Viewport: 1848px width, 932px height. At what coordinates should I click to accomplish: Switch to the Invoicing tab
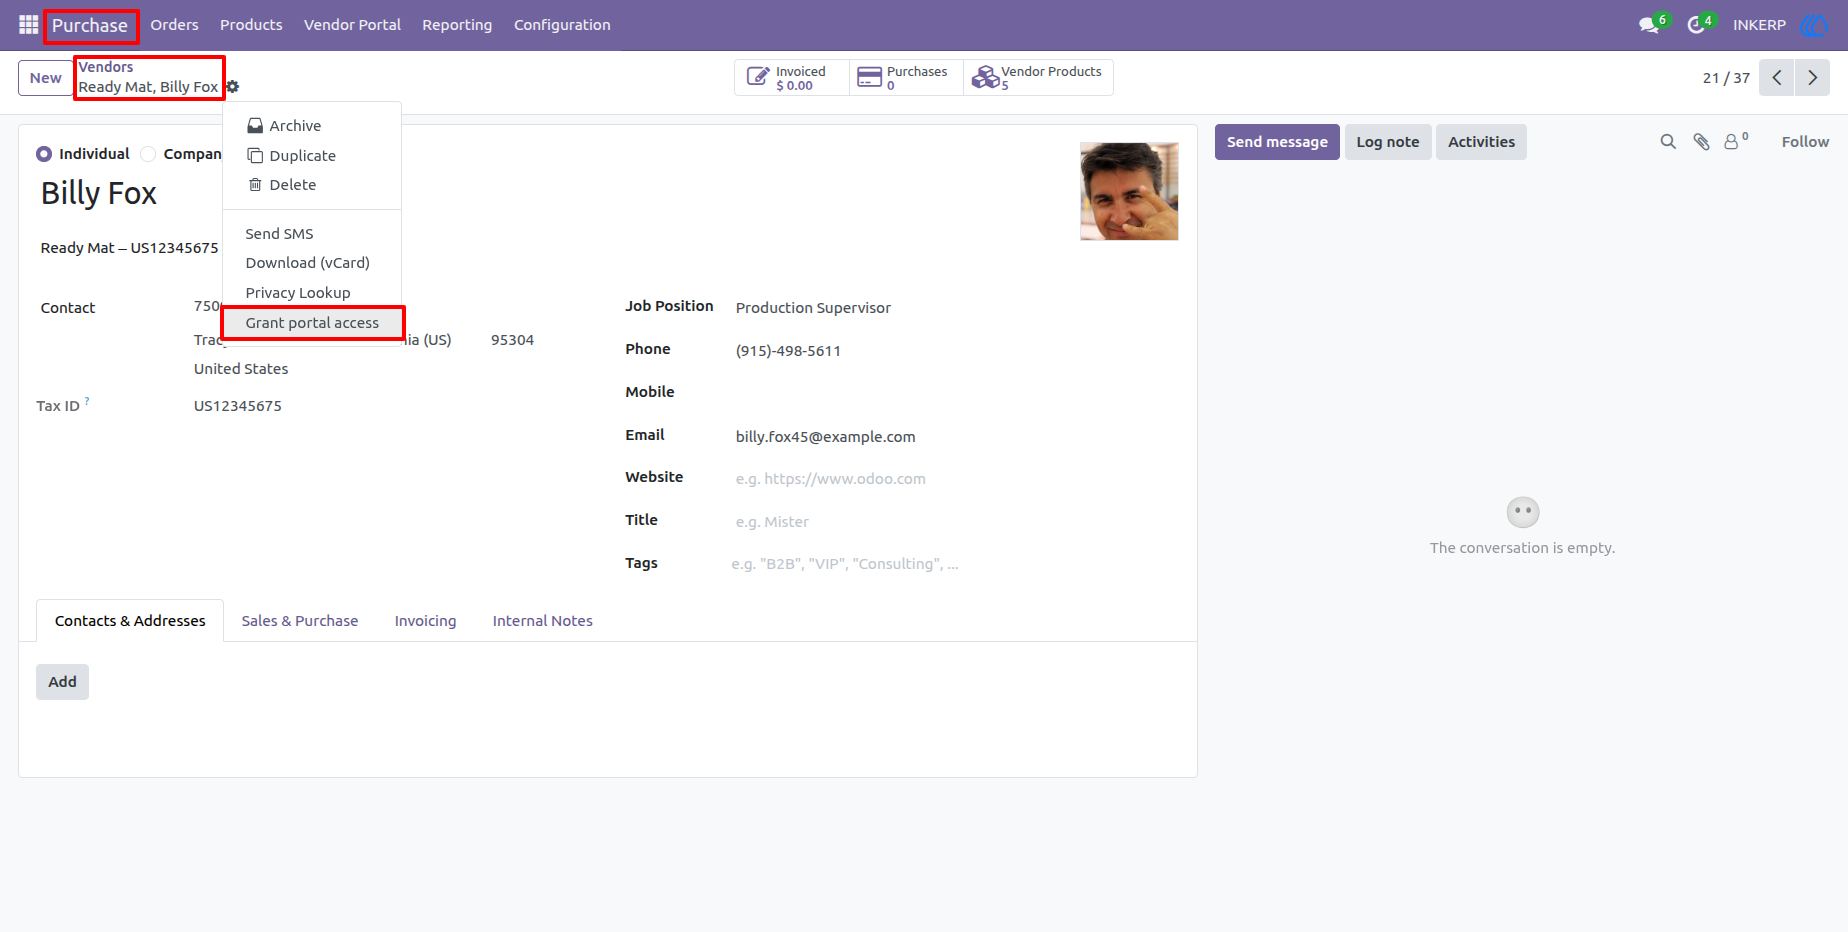[425, 621]
